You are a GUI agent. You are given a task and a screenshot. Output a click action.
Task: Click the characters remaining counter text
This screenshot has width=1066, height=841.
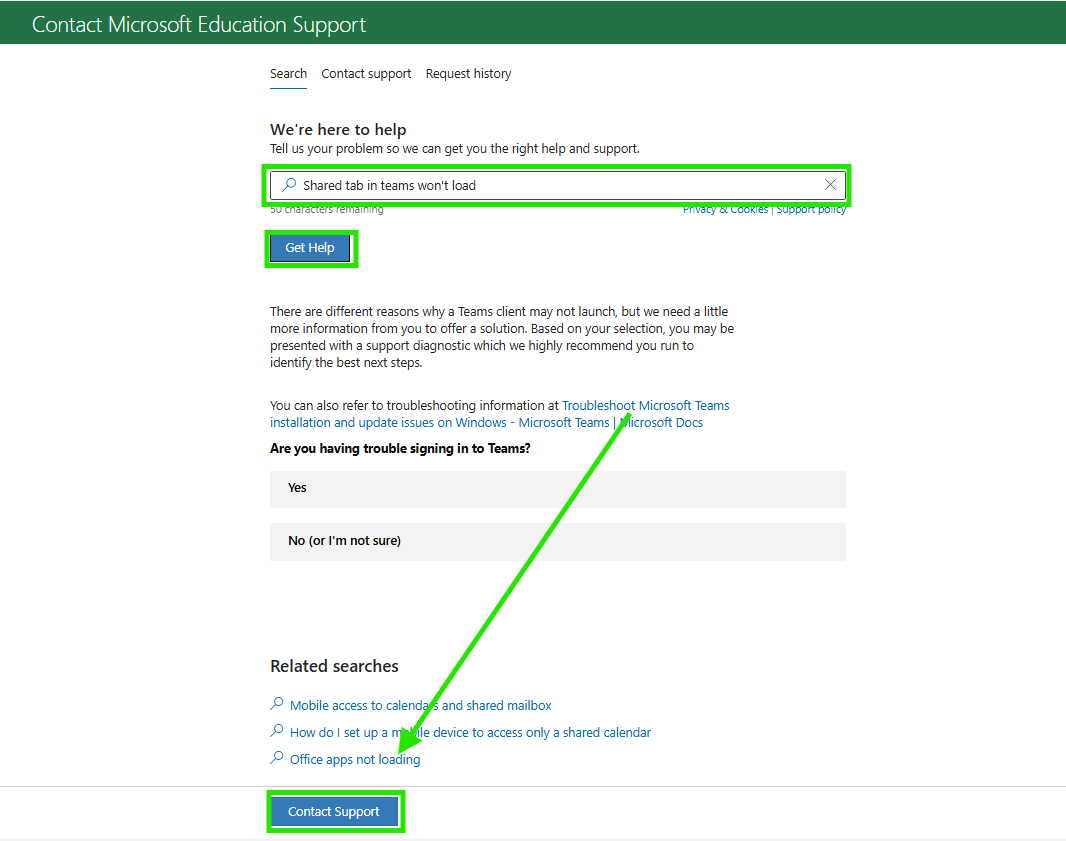pyautogui.click(x=326, y=209)
